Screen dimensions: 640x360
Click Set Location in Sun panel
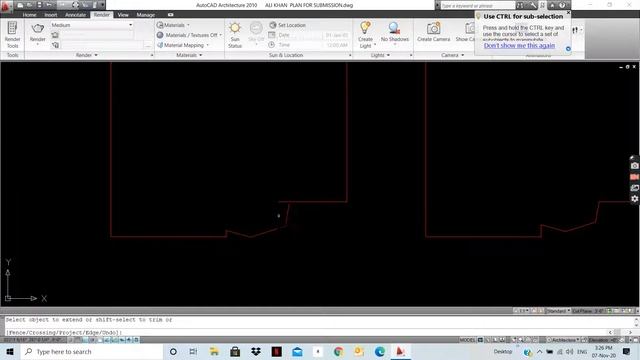point(287,25)
